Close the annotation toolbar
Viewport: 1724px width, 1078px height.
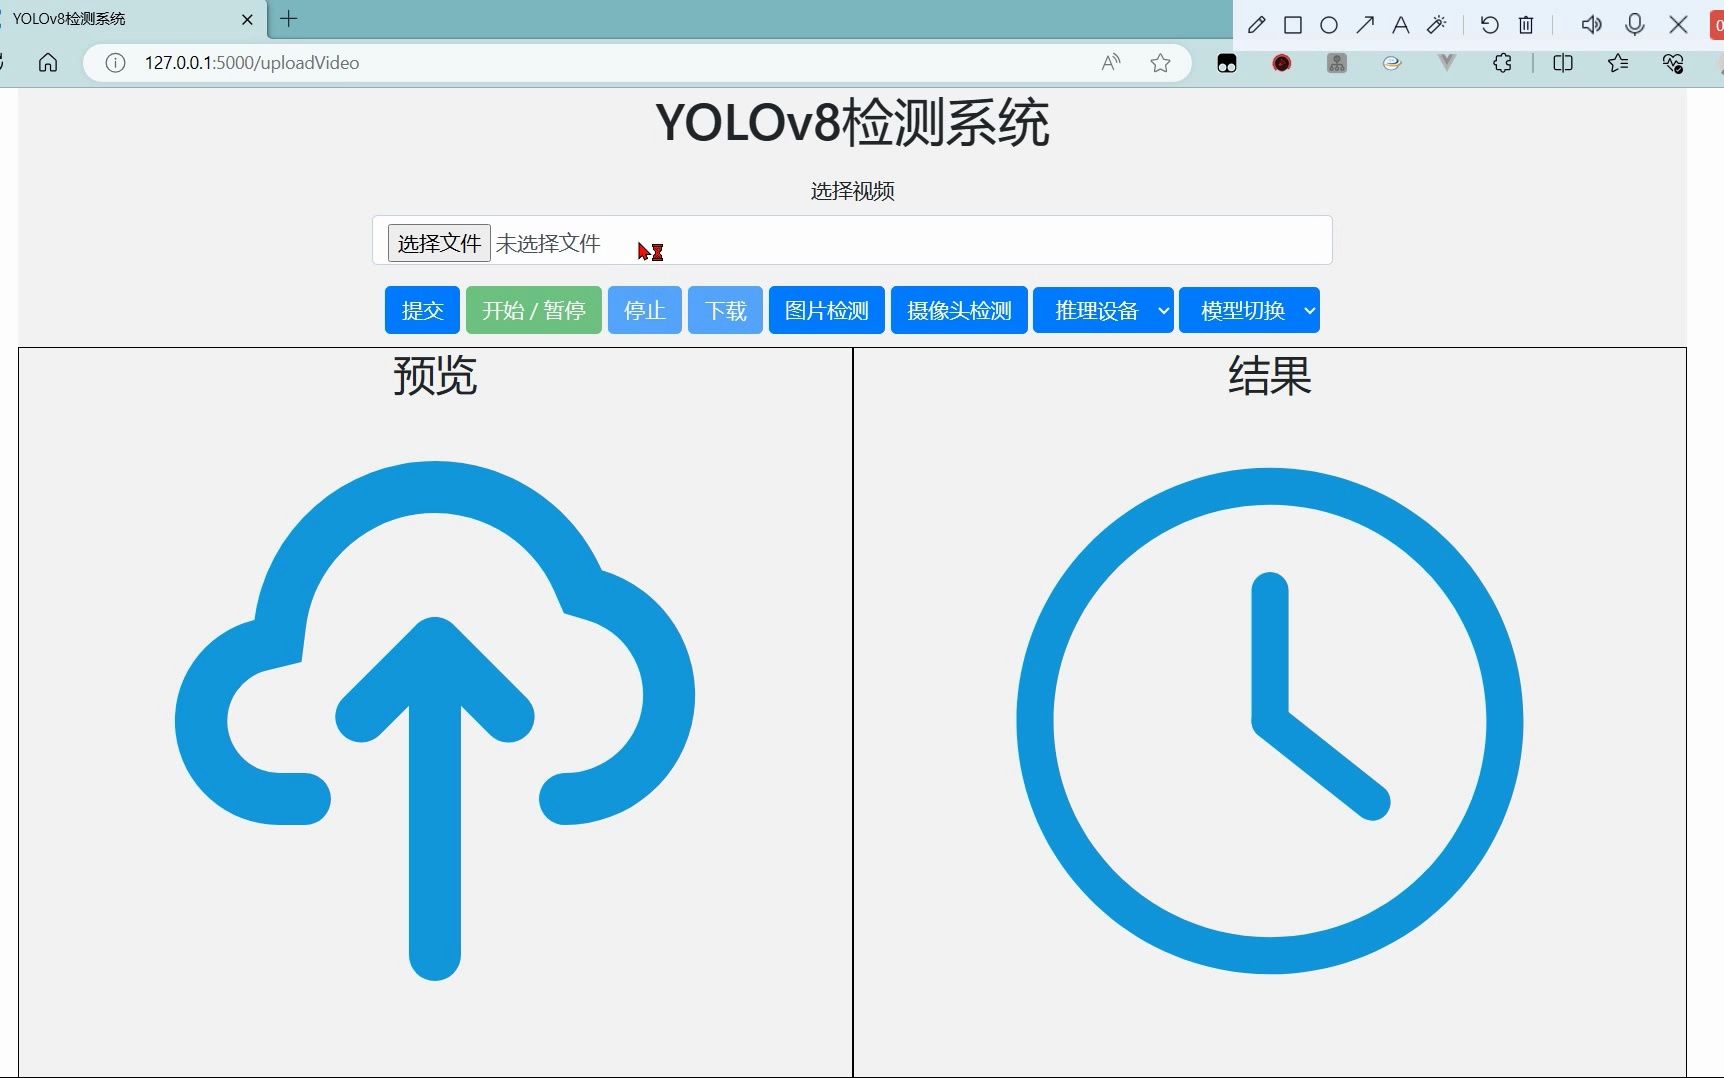tap(1679, 25)
